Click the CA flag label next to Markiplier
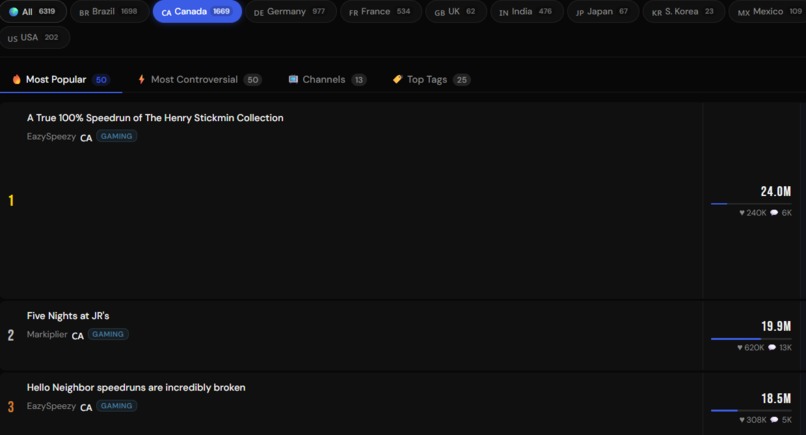The width and height of the screenshot is (806, 435). pyautogui.click(x=78, y=336)
